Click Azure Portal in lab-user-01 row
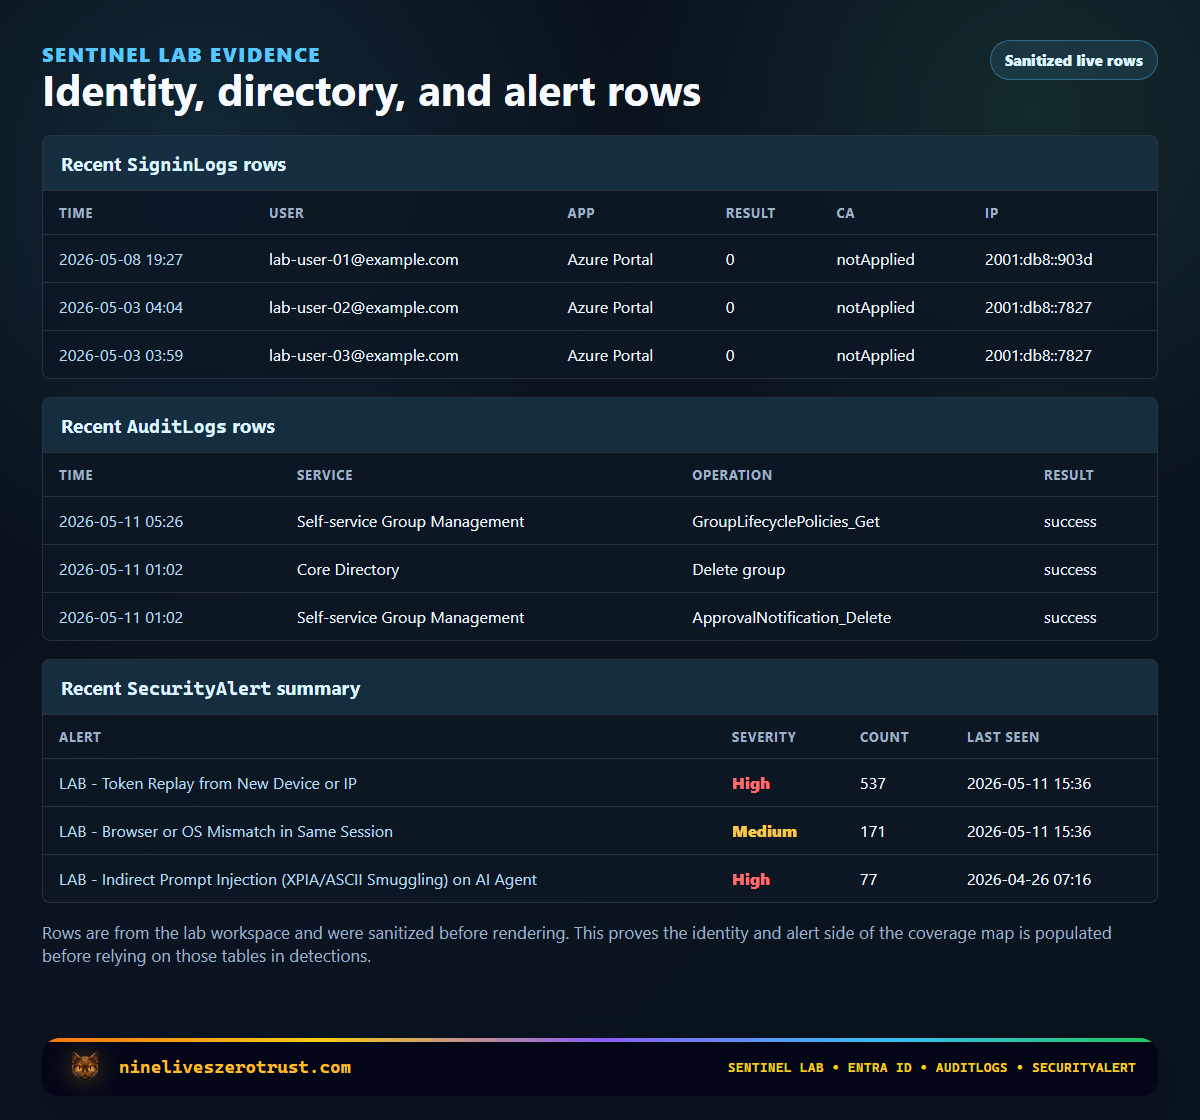 click(x=610, y=259)
